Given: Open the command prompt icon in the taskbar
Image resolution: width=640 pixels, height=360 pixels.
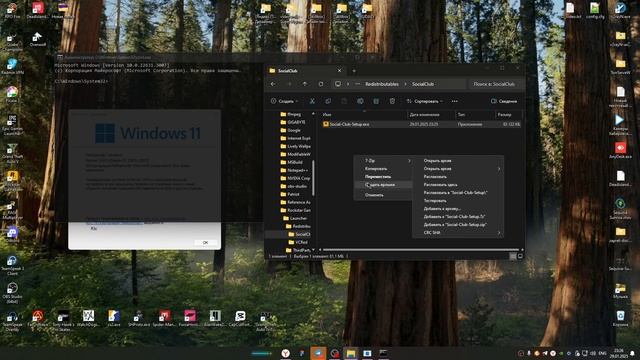Looking at the screenshot, I should (x=383, y=353).
